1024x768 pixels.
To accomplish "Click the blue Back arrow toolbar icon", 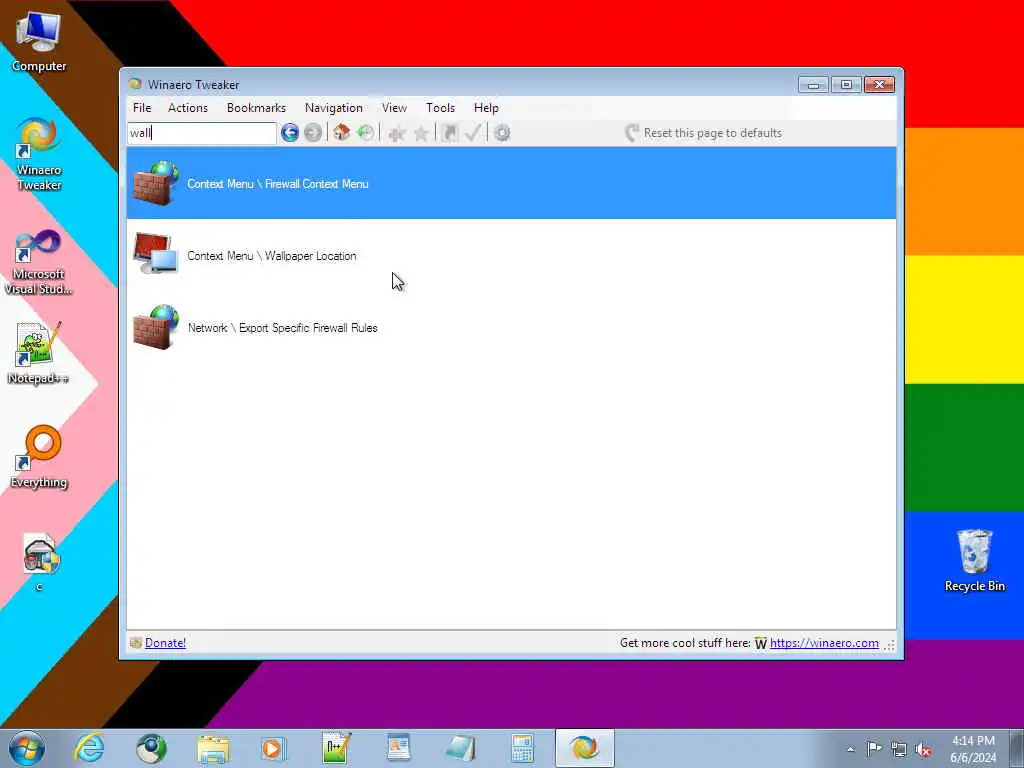I will [x=289, y=133].
